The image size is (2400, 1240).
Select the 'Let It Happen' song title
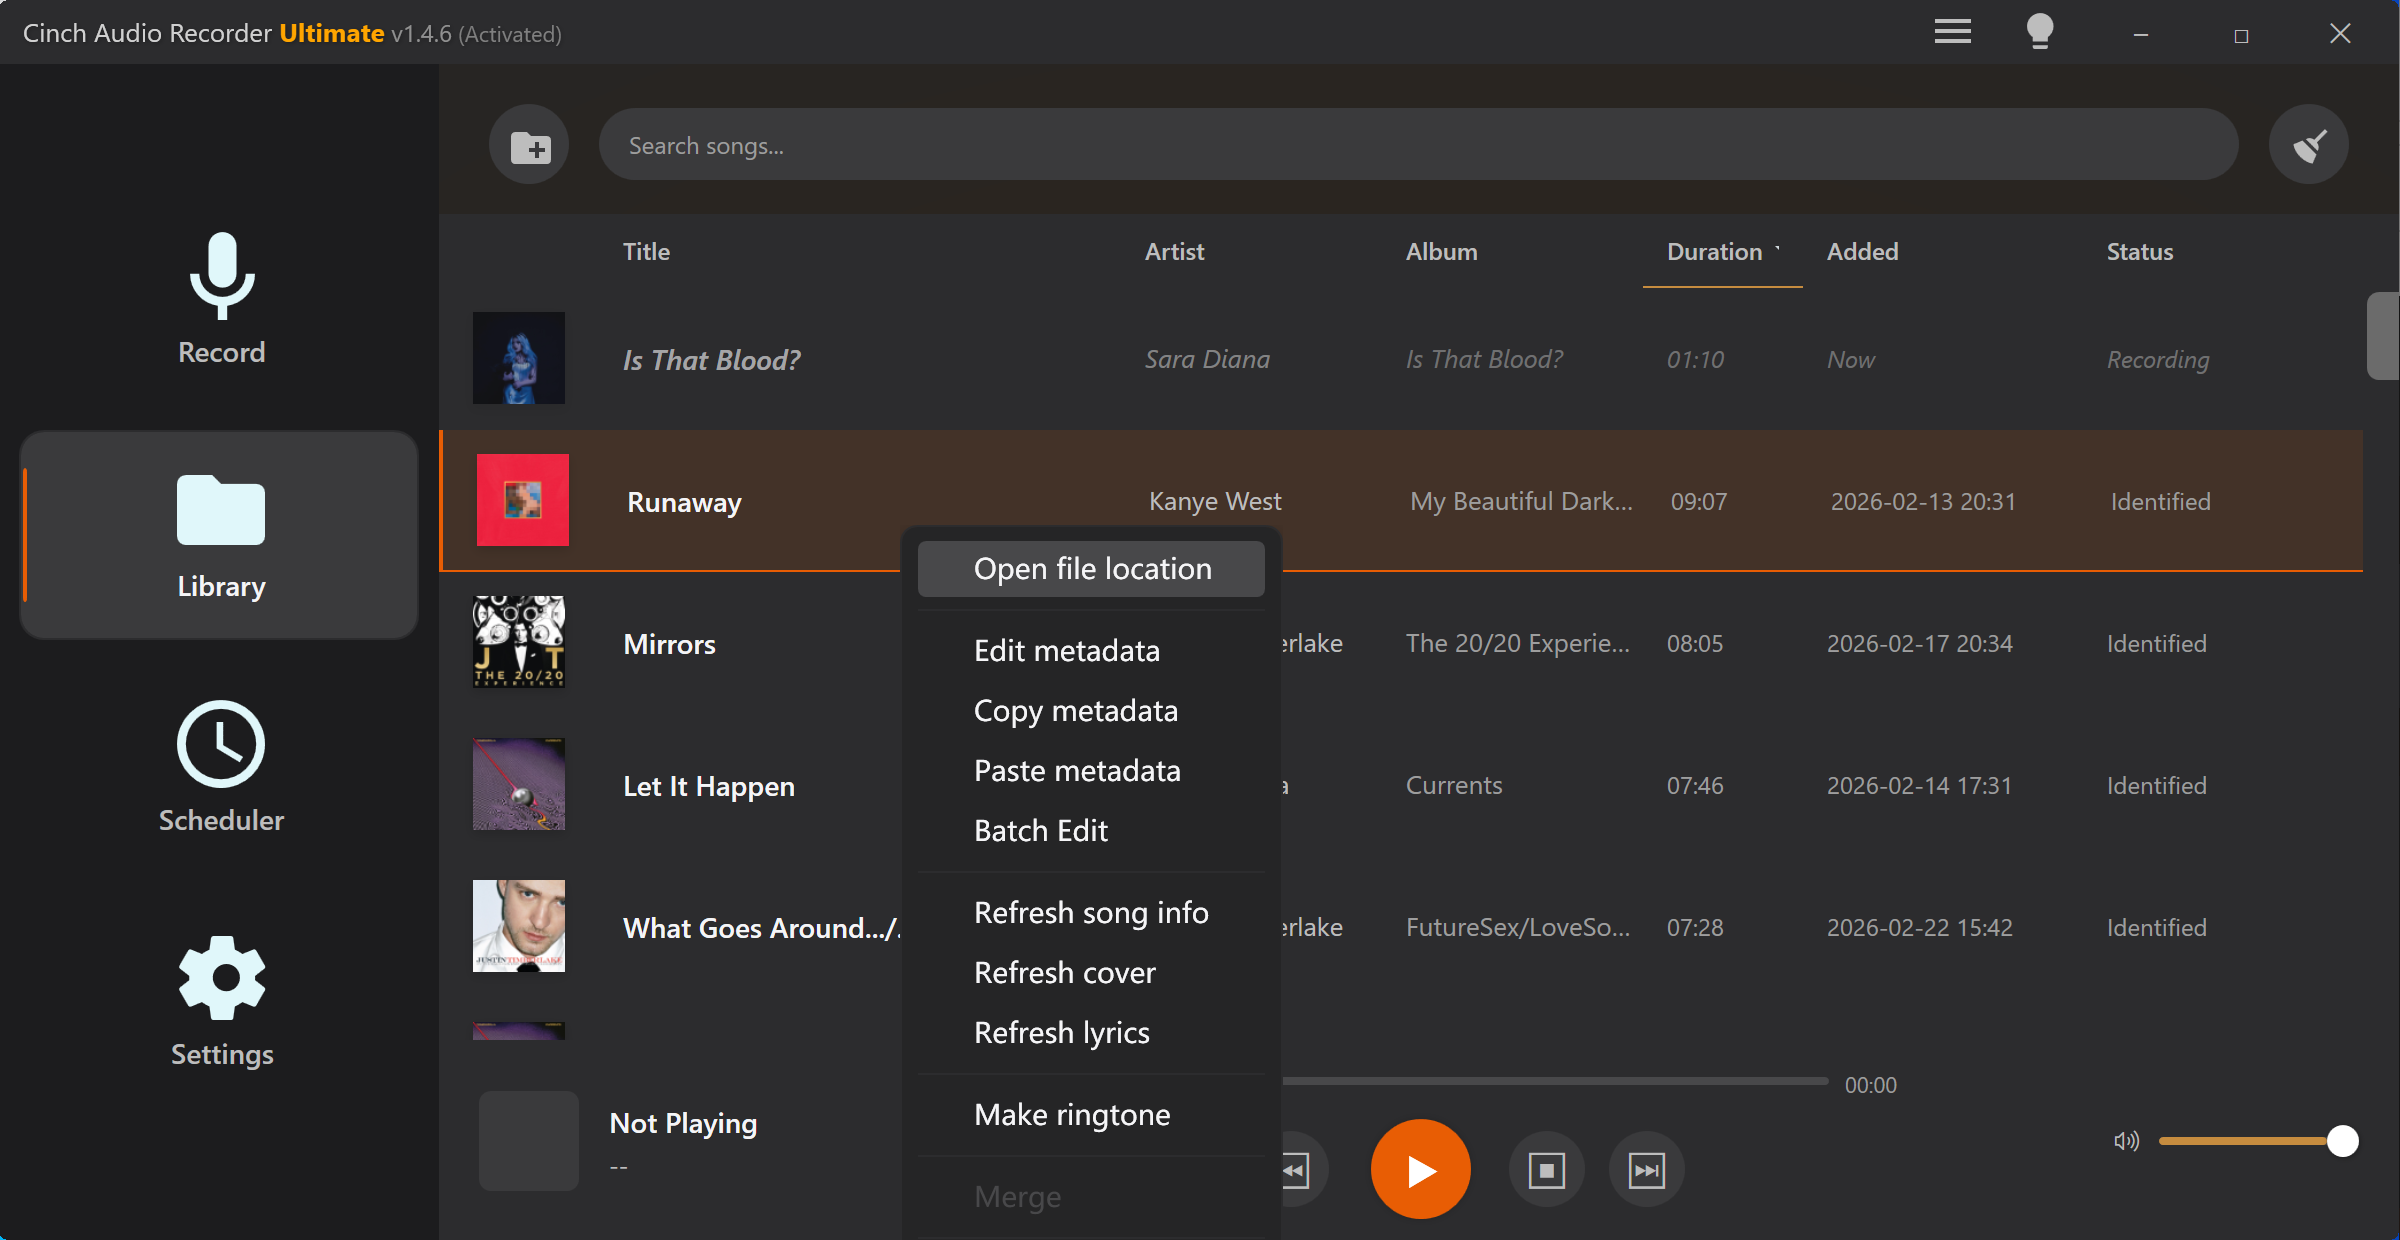point(709,786)
